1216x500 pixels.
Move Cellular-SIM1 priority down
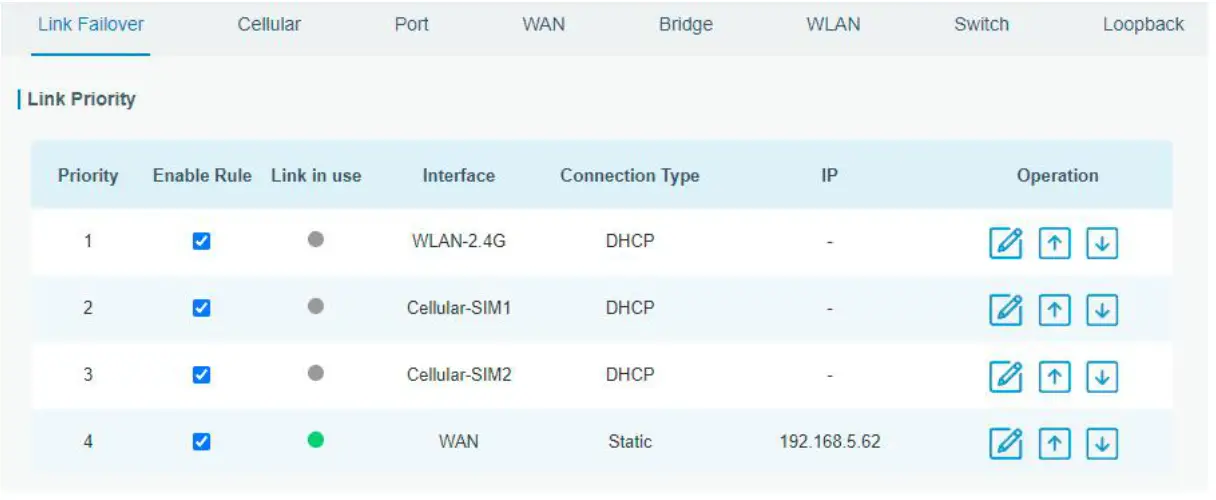click(x=1101, y=310)
